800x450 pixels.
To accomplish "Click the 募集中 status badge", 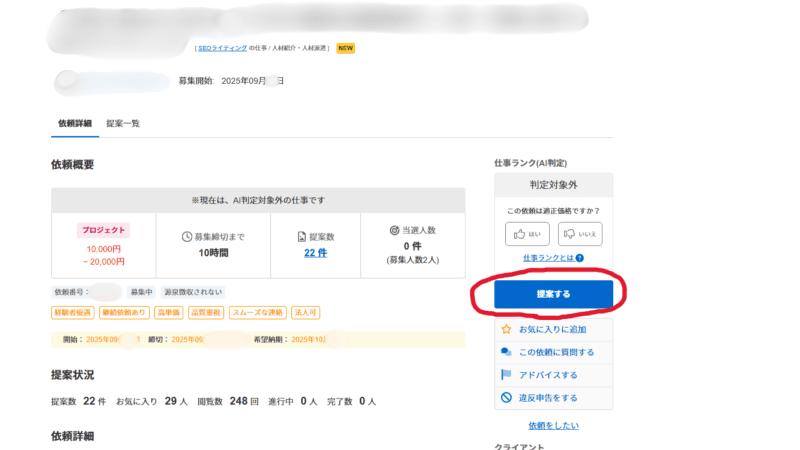I will pyautogui.click(x=141, y=292).
